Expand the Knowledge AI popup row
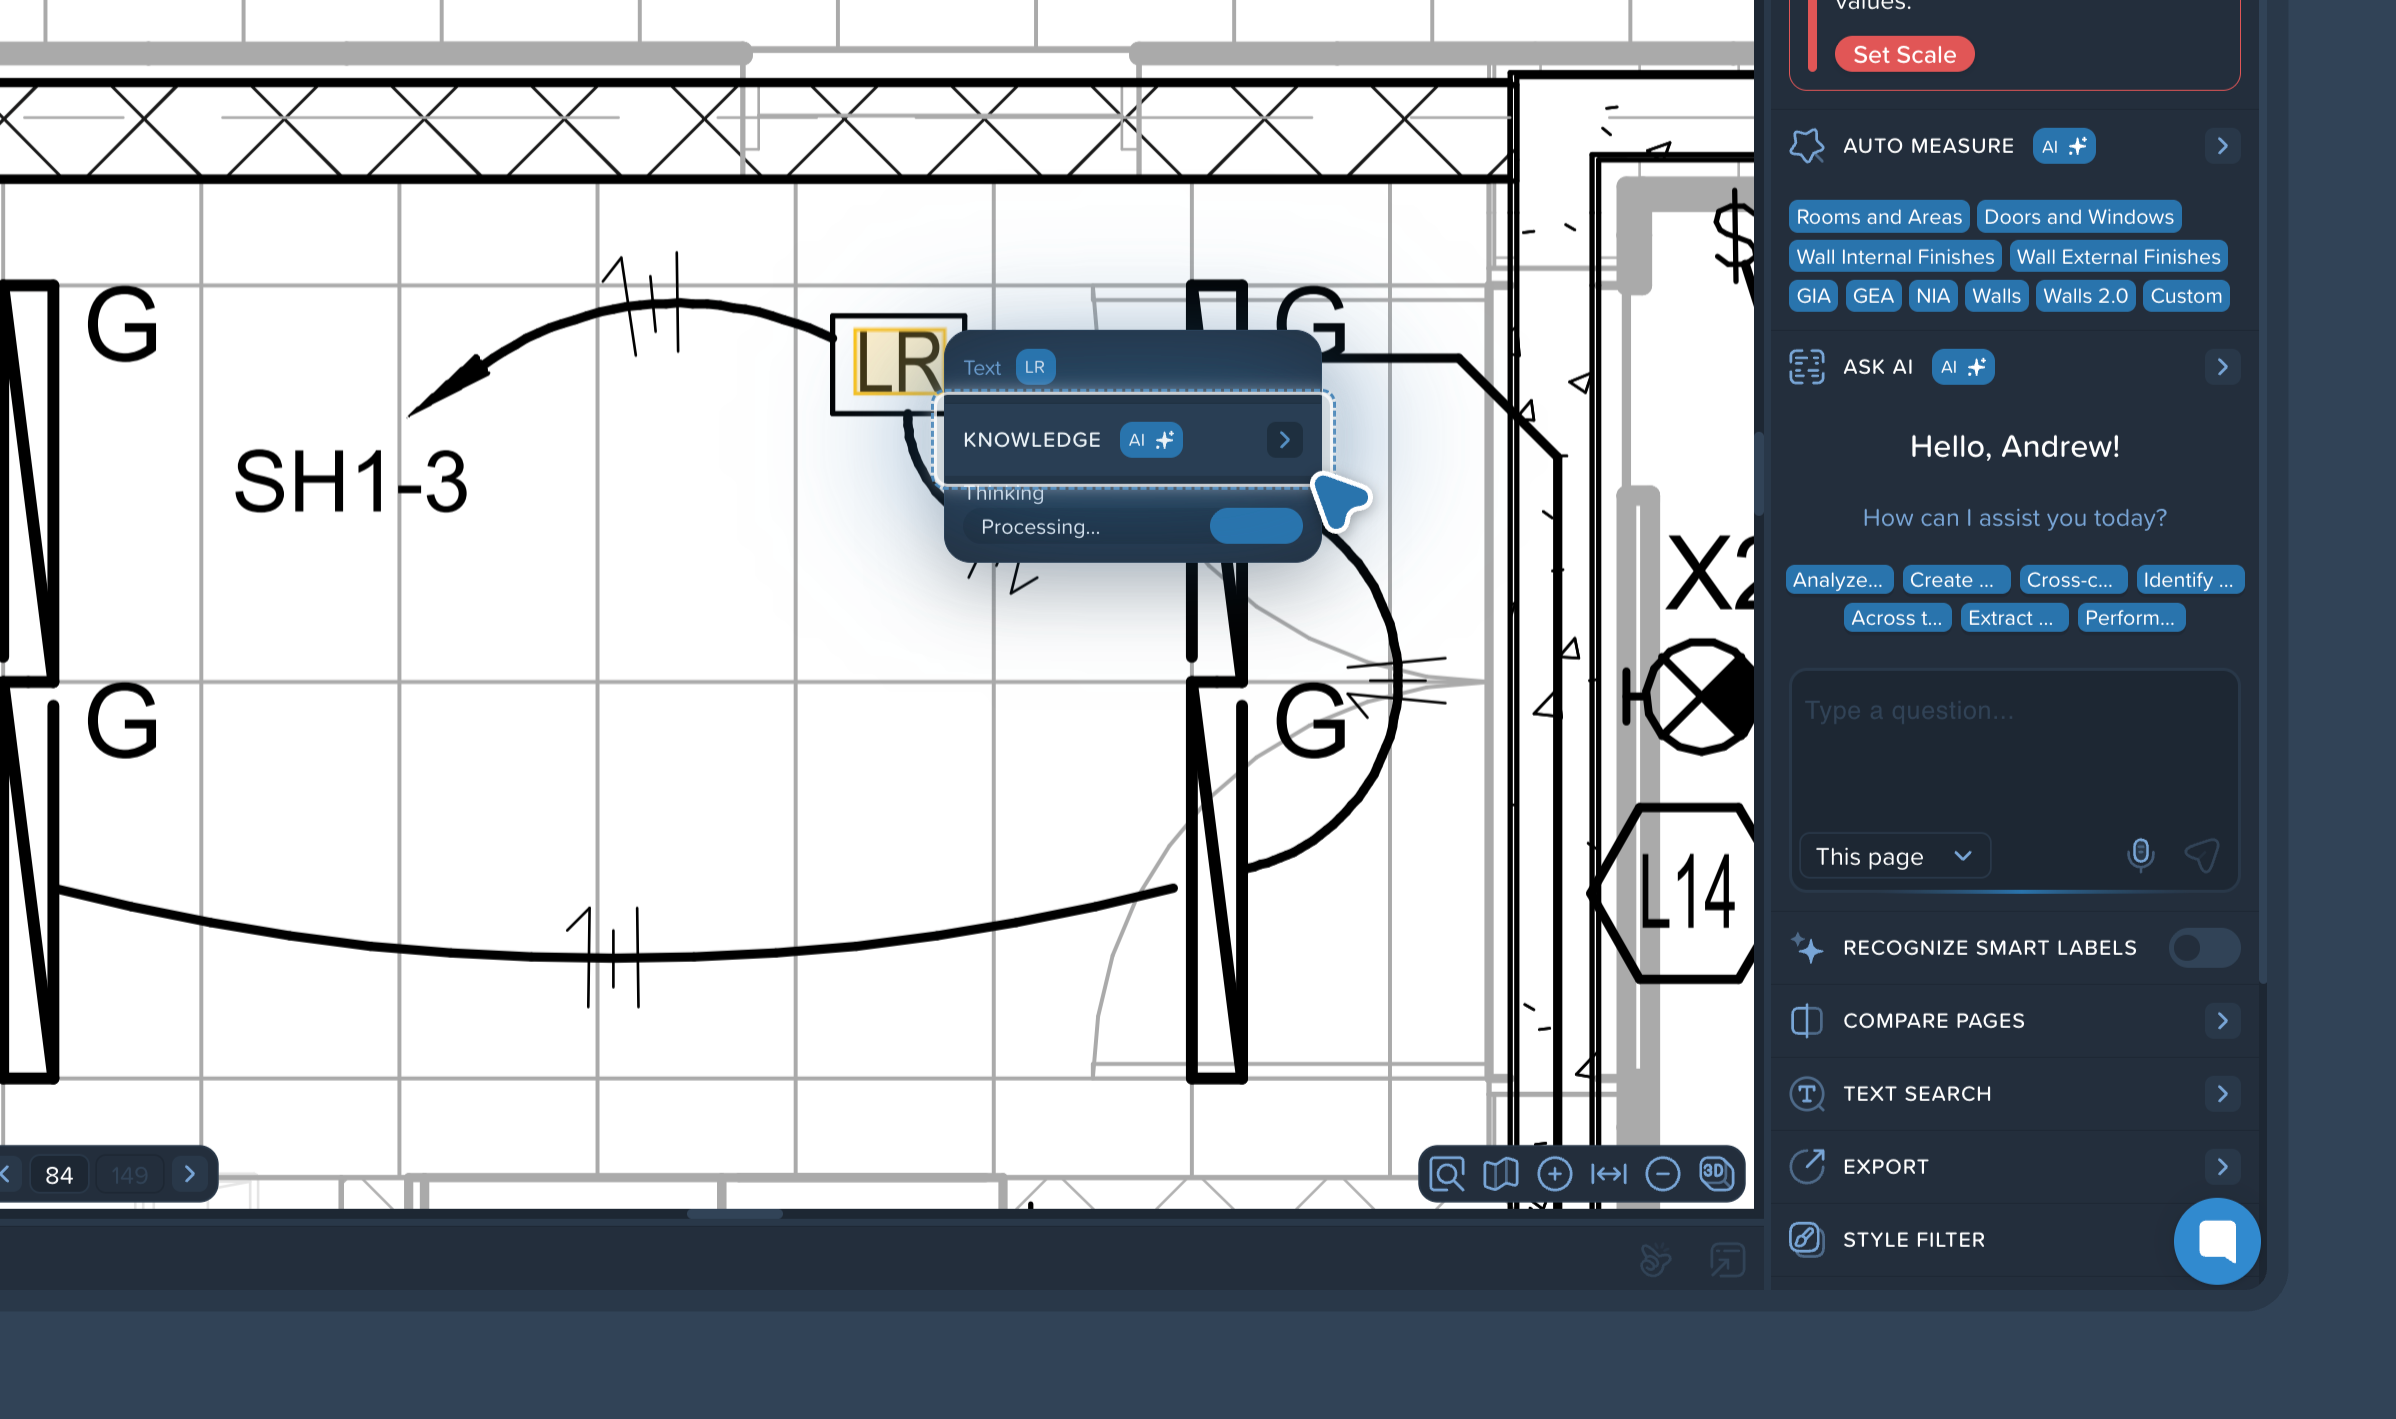The image size is (2396, 1419). [1284, 440]
